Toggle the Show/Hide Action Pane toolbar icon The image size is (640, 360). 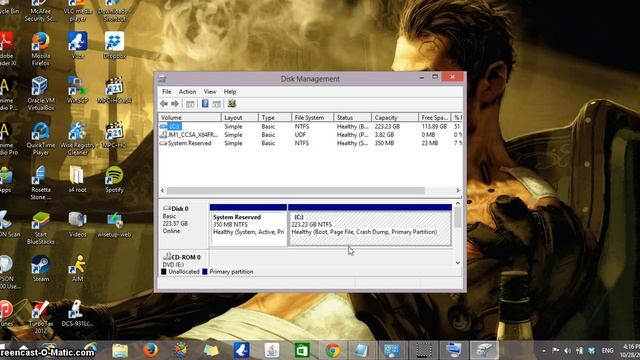tap(217, 104)
